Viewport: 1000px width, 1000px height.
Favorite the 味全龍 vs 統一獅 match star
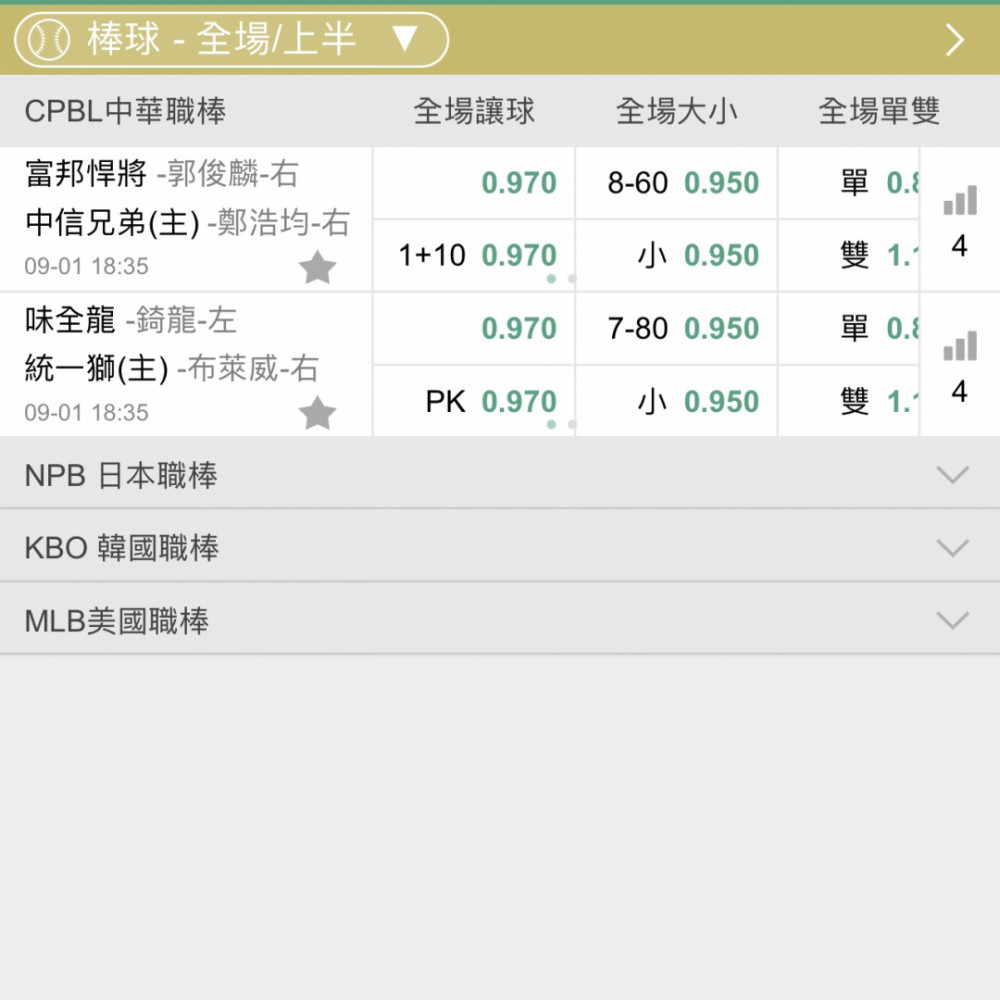point(317,412)
